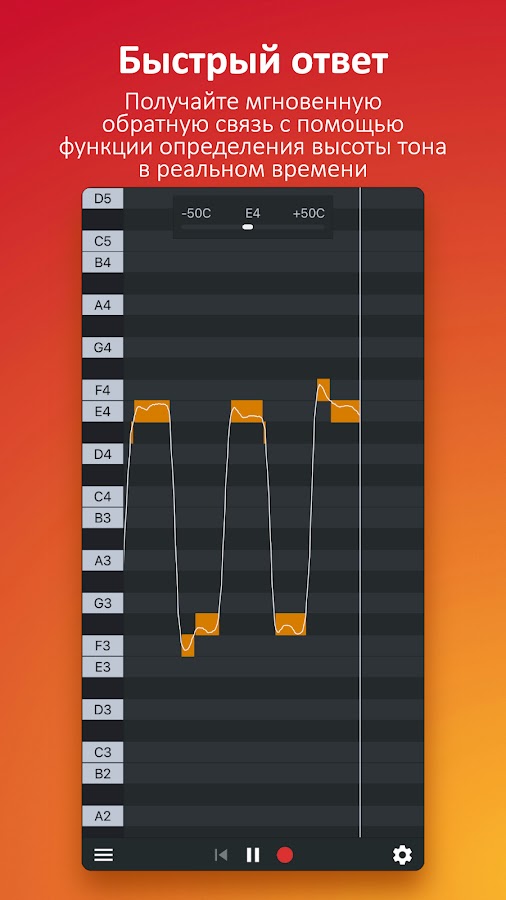Tap the A2 piano key
The width and height of the screenshot is (506, 900).
[x=103, y=816]
